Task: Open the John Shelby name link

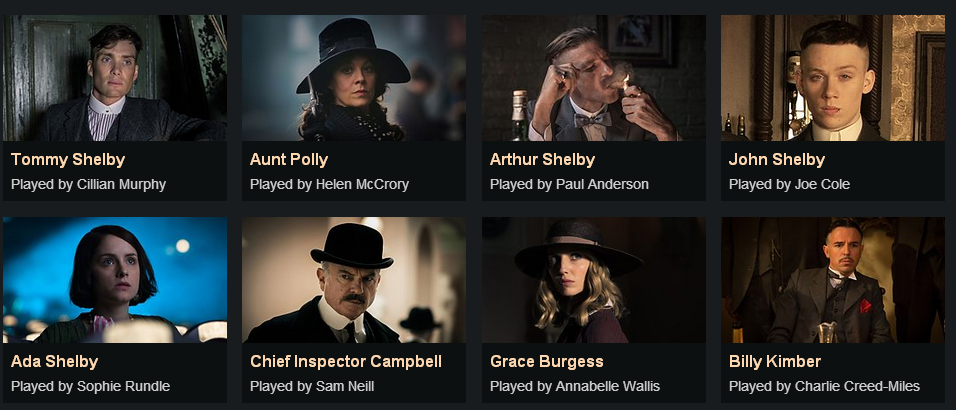Action: [777, 160]
